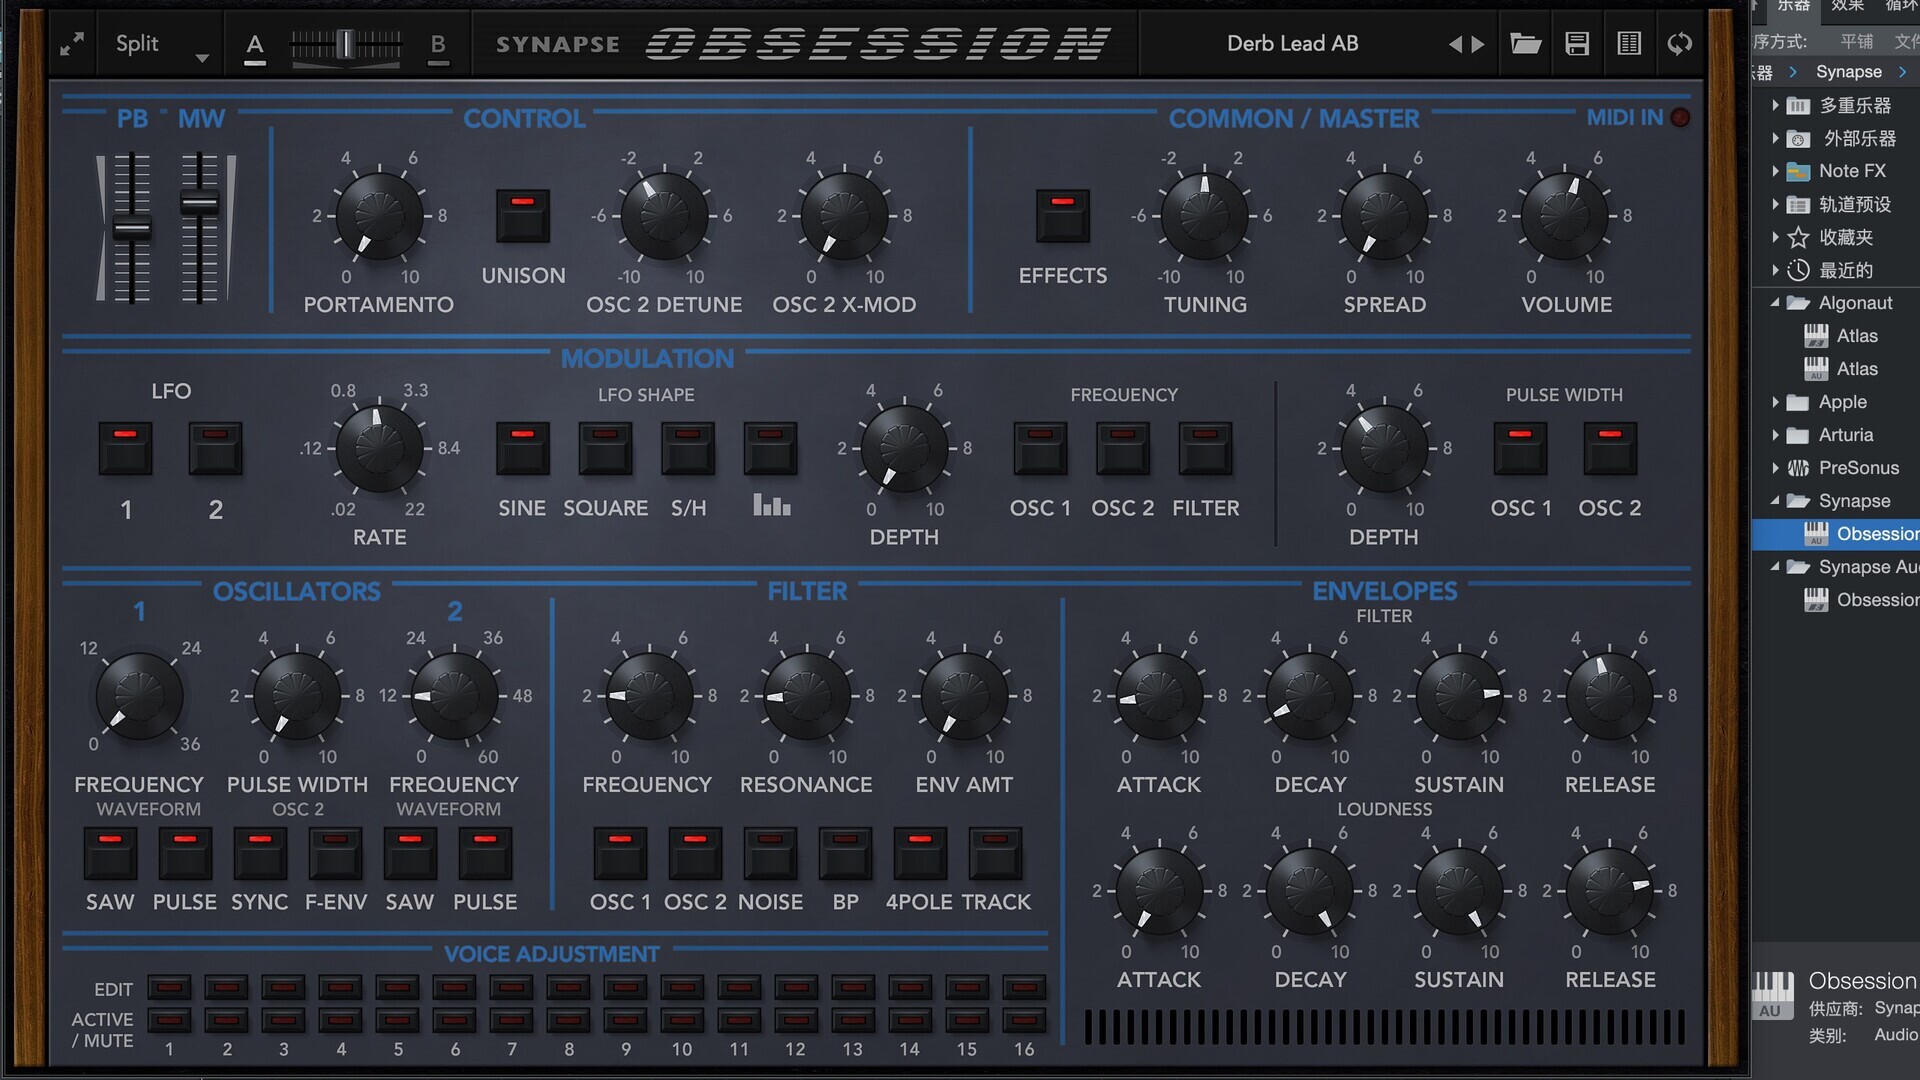Click the MW mod wheel slider
This screenshot has width=1920, height=1080.
click(199, 204)
